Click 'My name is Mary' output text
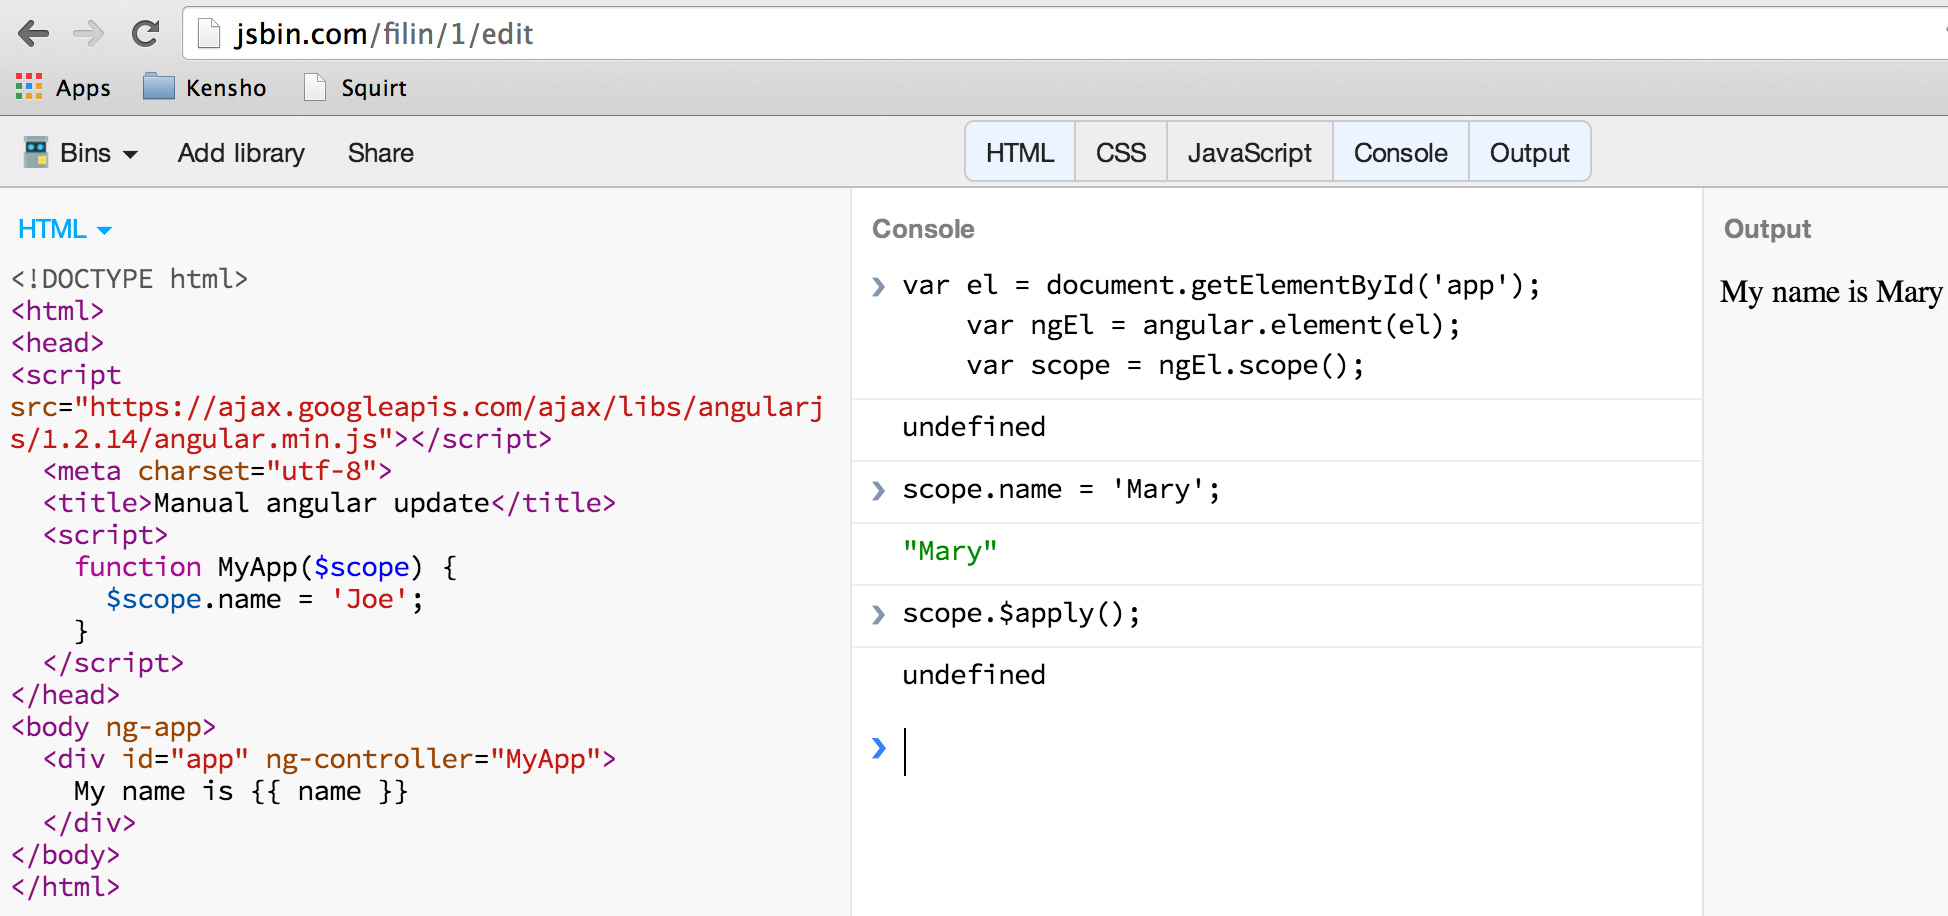 [1831, 292]
